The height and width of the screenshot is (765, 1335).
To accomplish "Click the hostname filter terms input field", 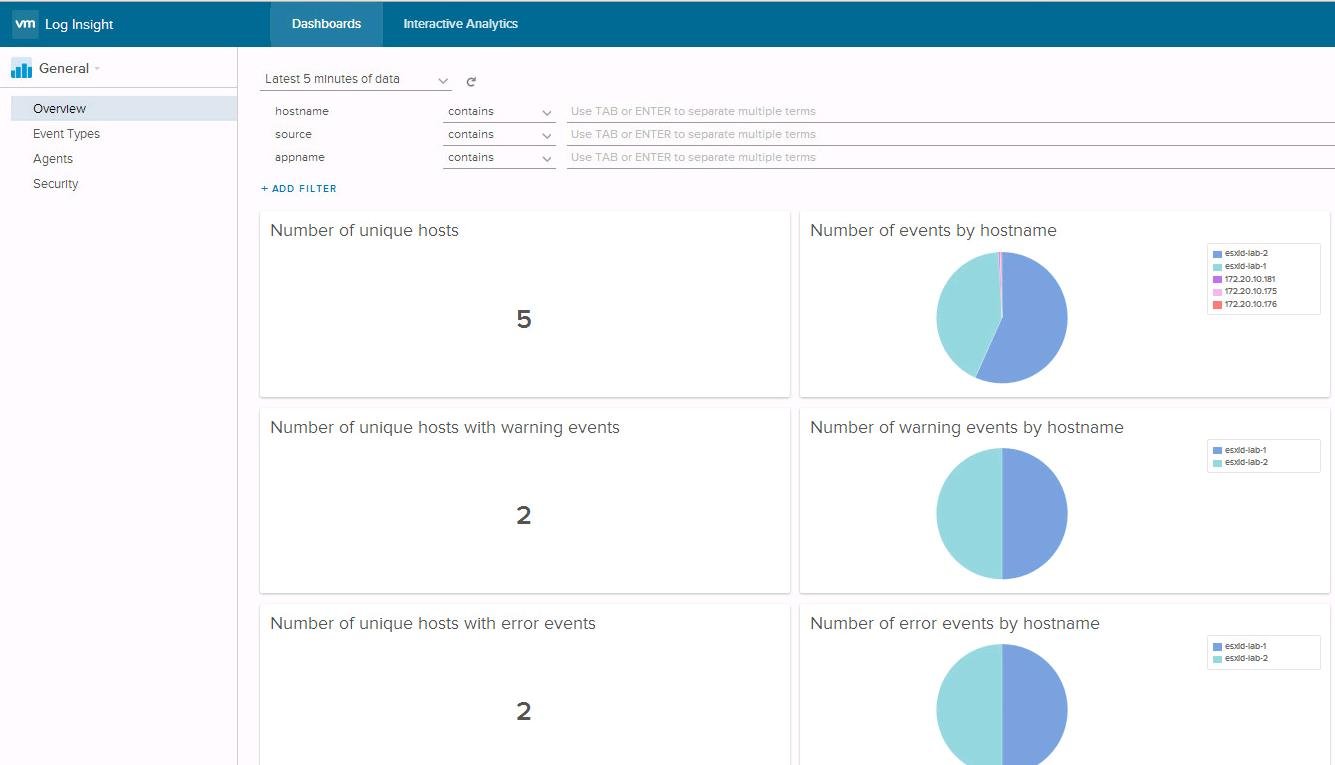I will click(x=948, y=112).
